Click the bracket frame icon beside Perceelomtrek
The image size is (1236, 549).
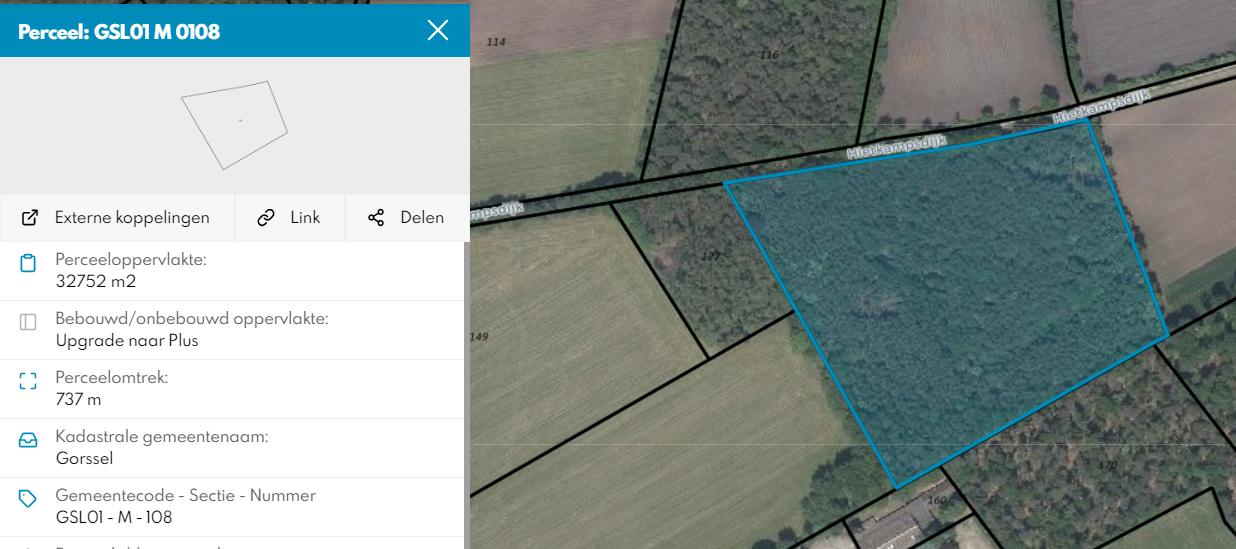[28, 381]
